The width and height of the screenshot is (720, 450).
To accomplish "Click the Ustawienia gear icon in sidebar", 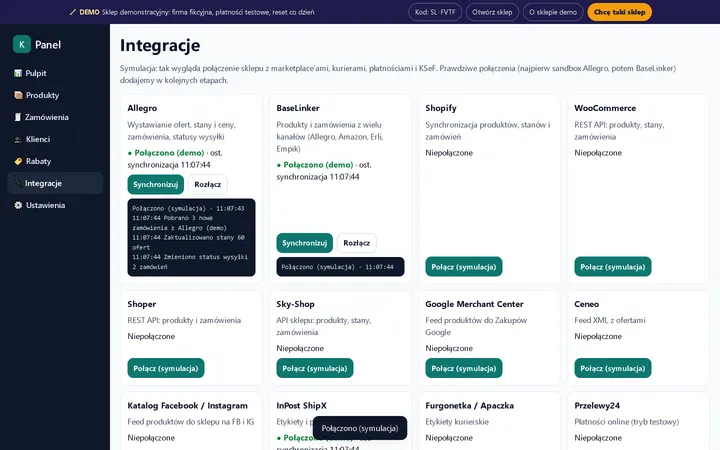I will 18,205.
